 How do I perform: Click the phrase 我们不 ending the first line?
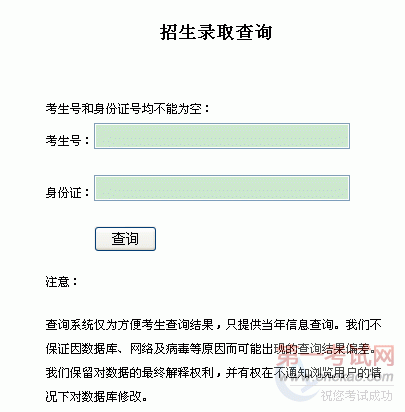pyautogui.click(x=363, y=325)
